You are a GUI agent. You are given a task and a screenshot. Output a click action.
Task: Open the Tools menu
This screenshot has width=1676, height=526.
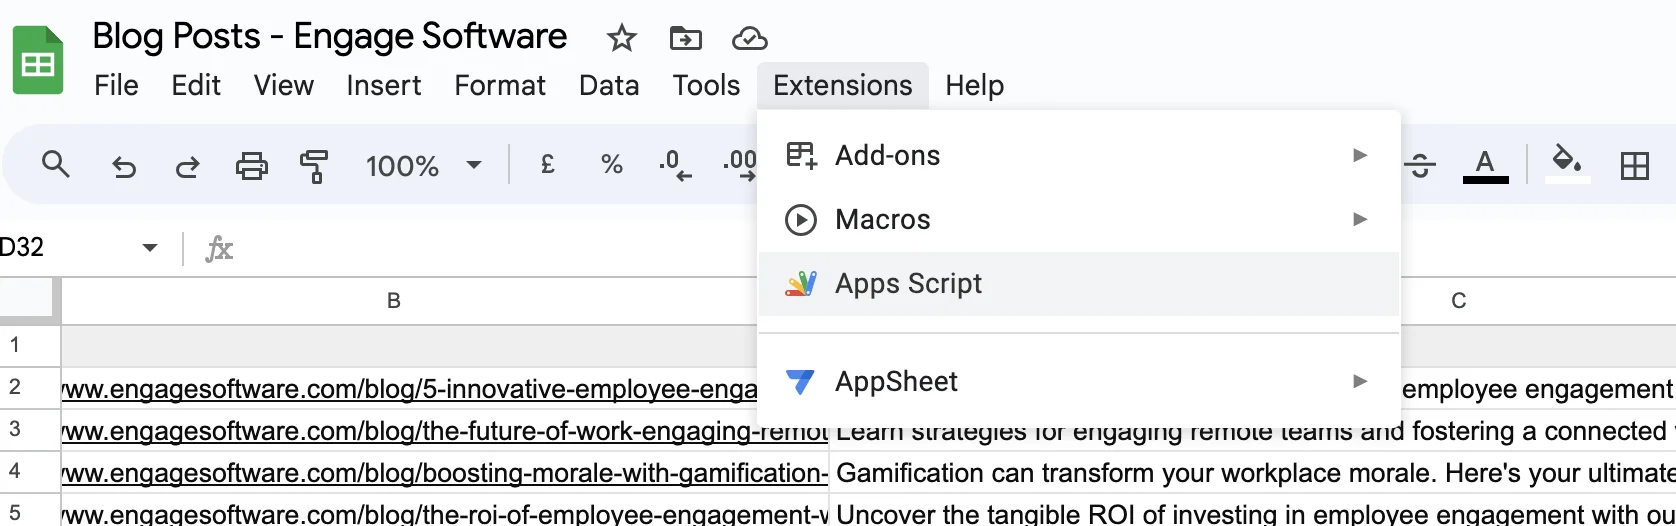pyautogui.click(x=706, y=86)
